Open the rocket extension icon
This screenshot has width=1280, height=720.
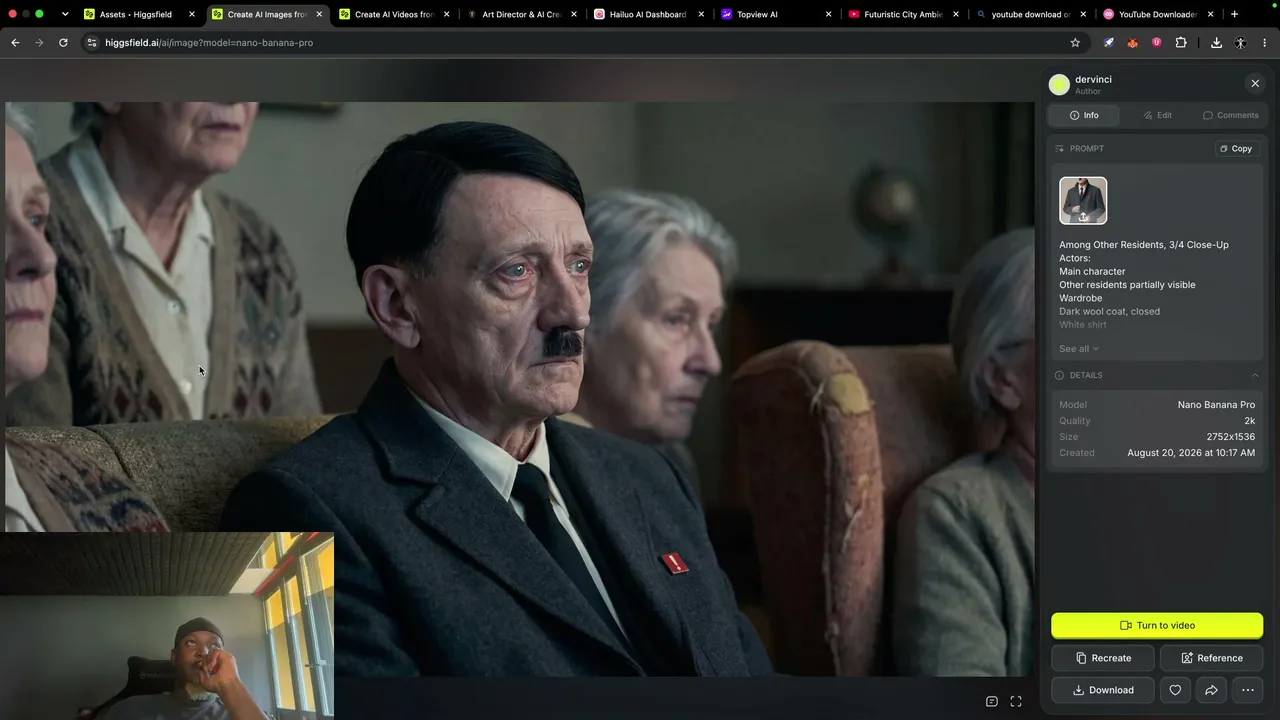click(x=1109, y=43)
